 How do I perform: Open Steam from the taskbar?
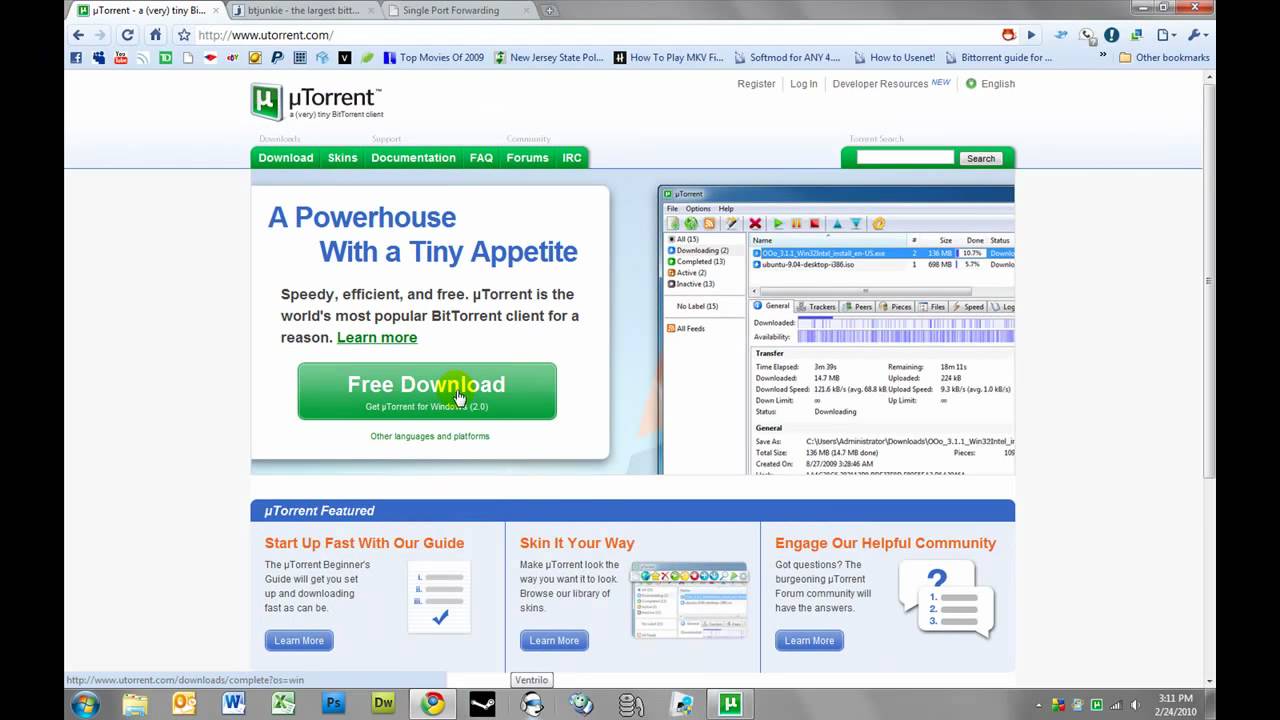pos(482,704)
